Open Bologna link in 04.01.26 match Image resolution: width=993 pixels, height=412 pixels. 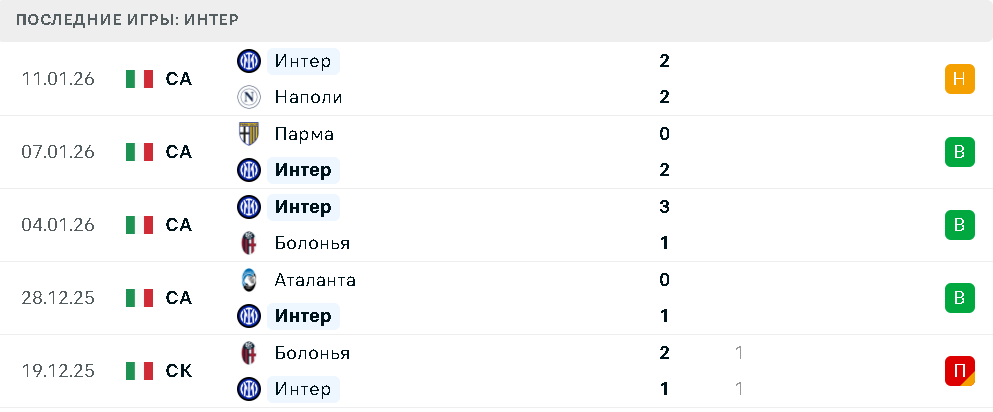point(312,243)
